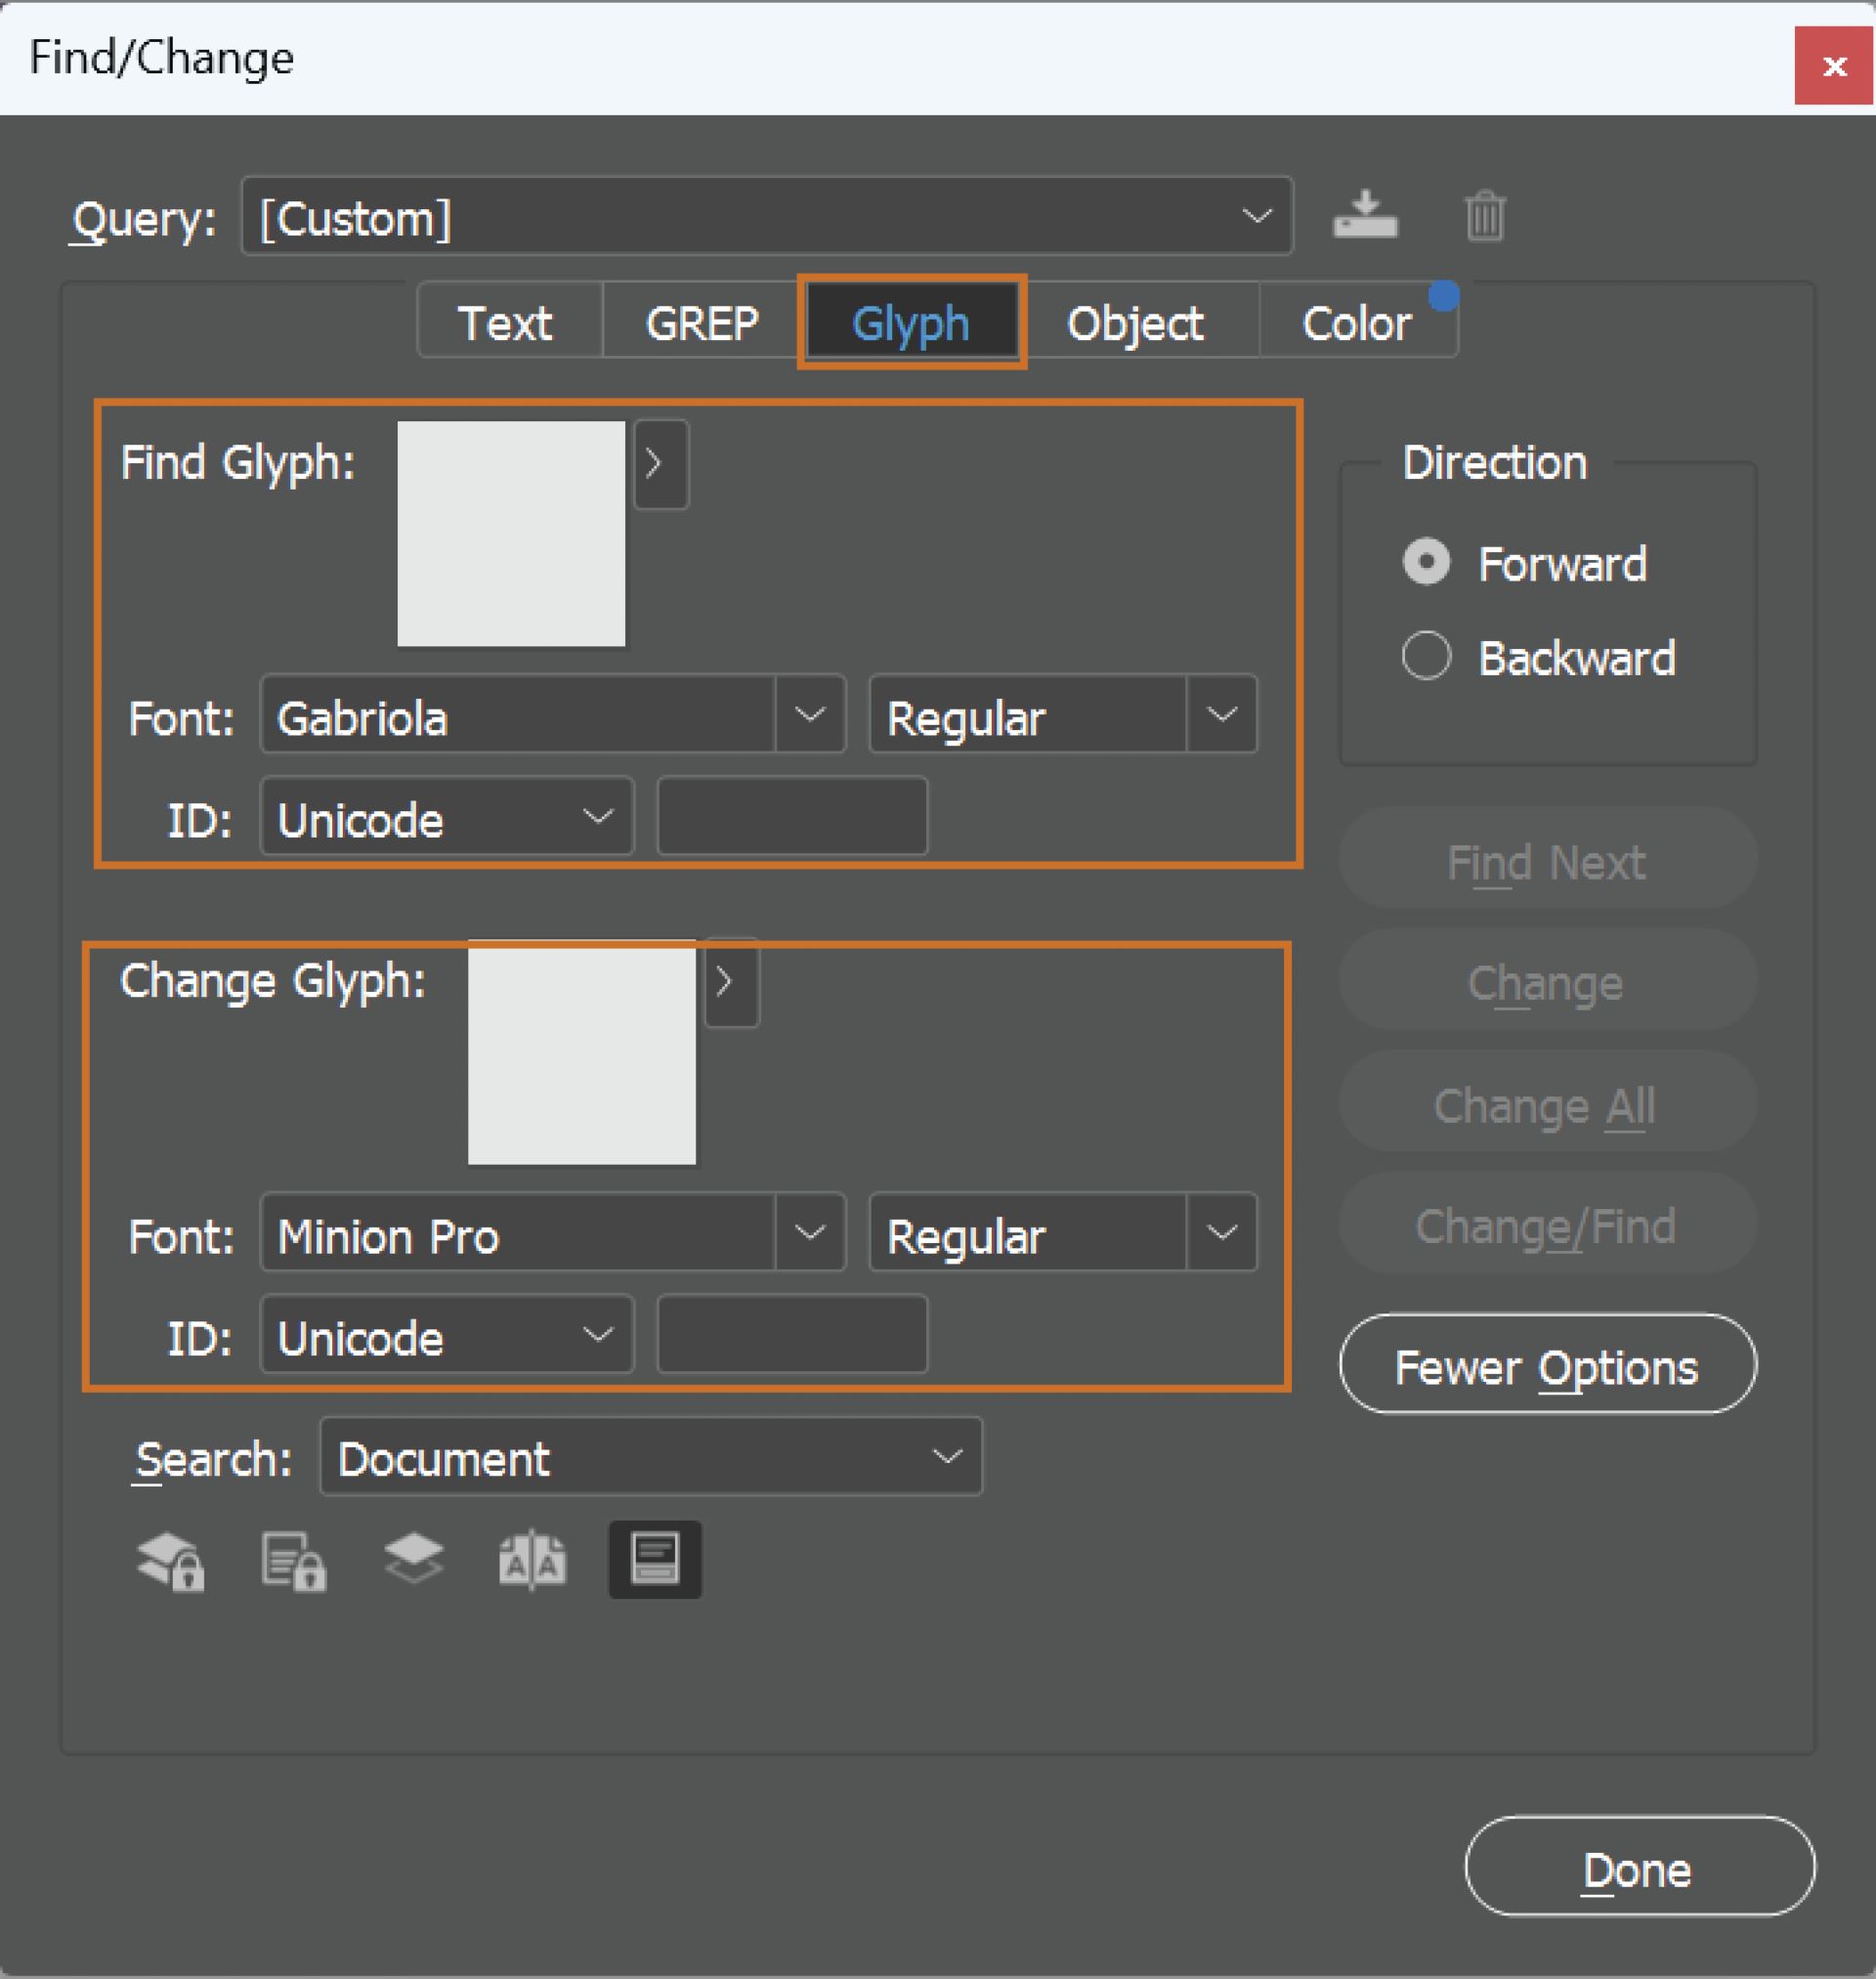Select the Forward direction radio button

(x=1426, y=562)
